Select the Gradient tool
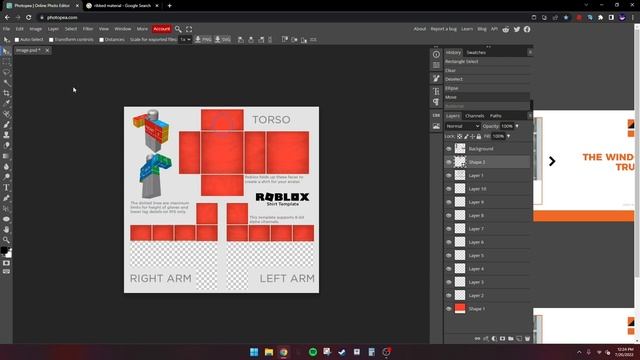This screenshot has height=360, width=640. tap(6, 156)
